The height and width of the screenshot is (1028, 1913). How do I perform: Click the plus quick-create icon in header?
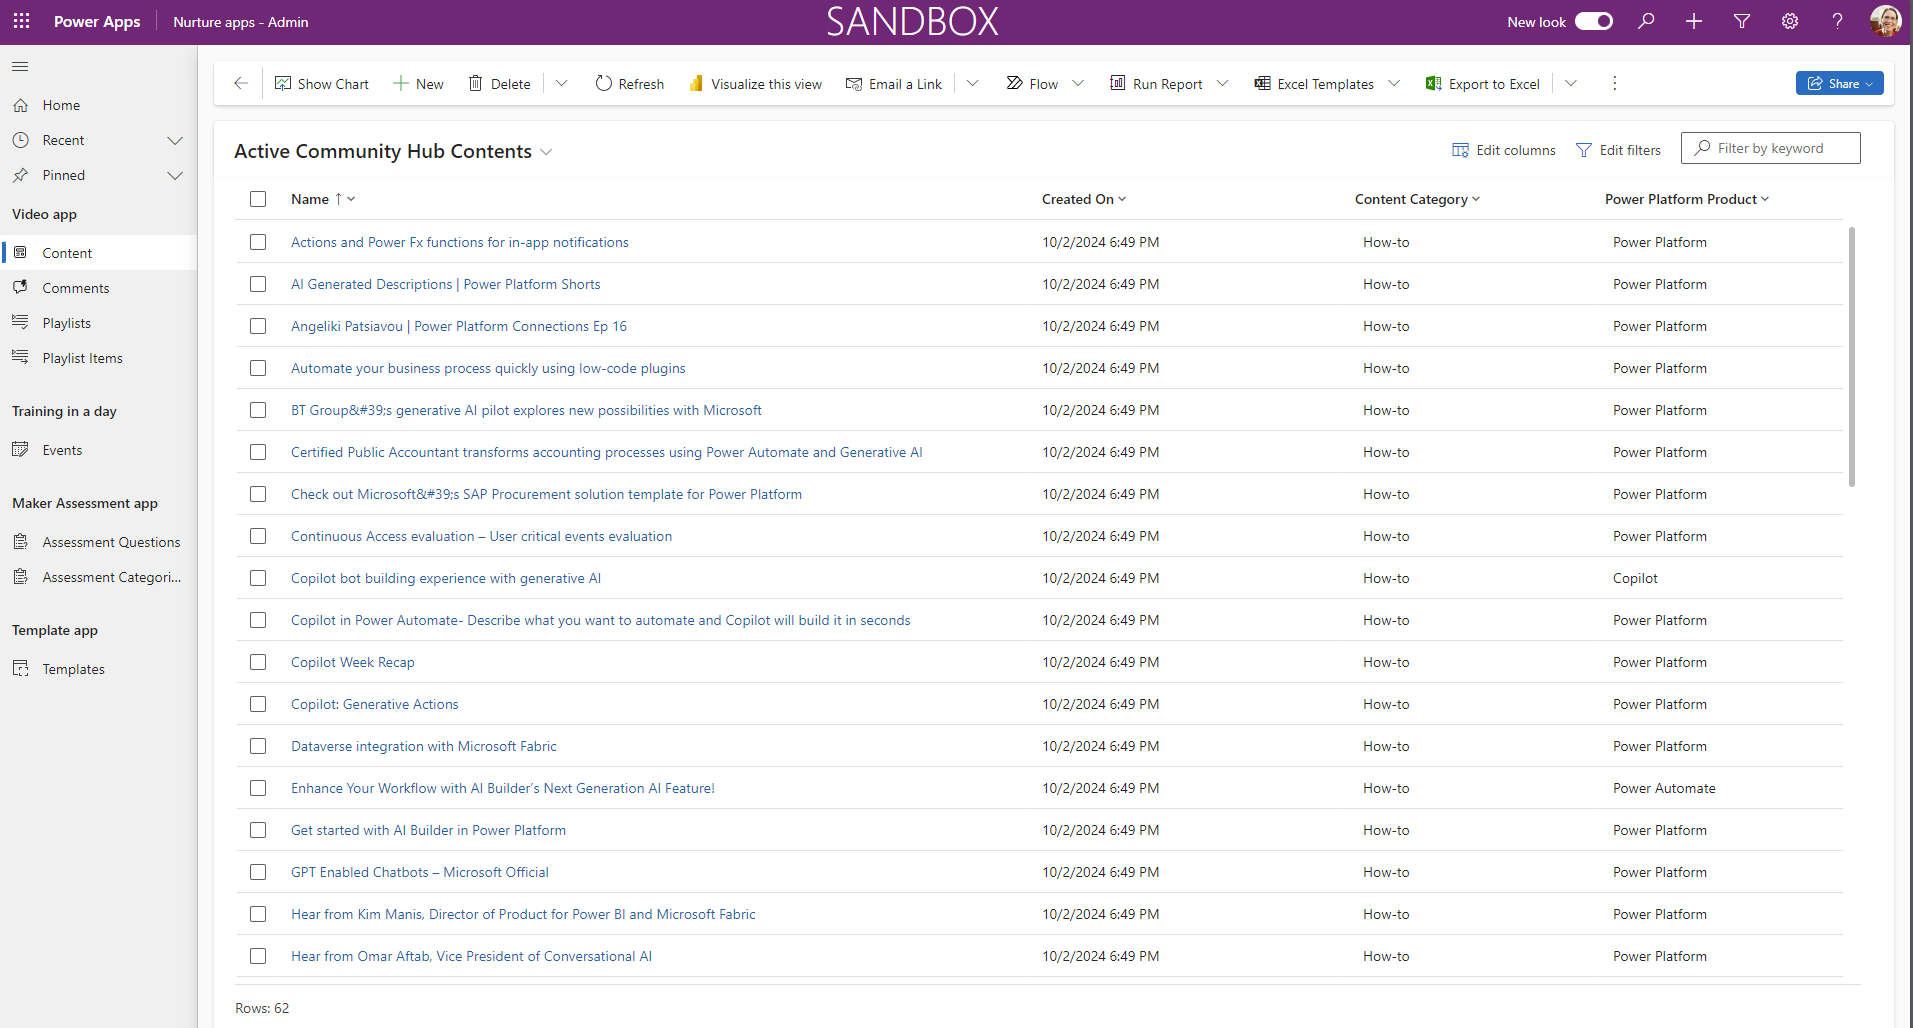1694,21
